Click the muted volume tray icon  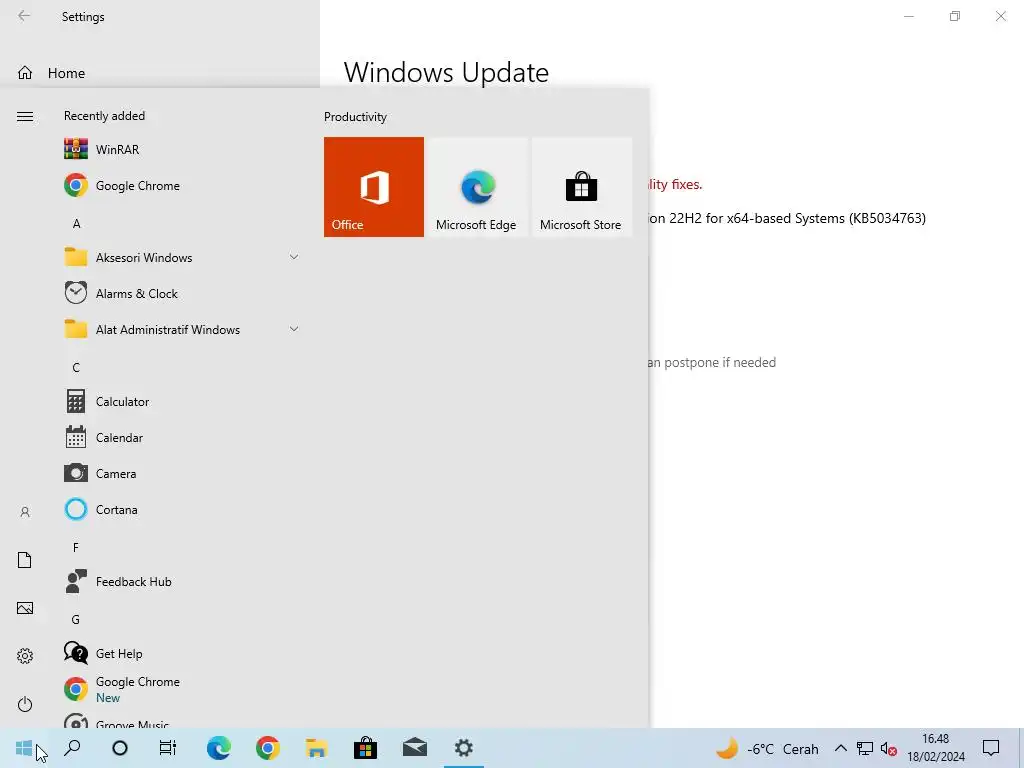click(x=888, y=748)
